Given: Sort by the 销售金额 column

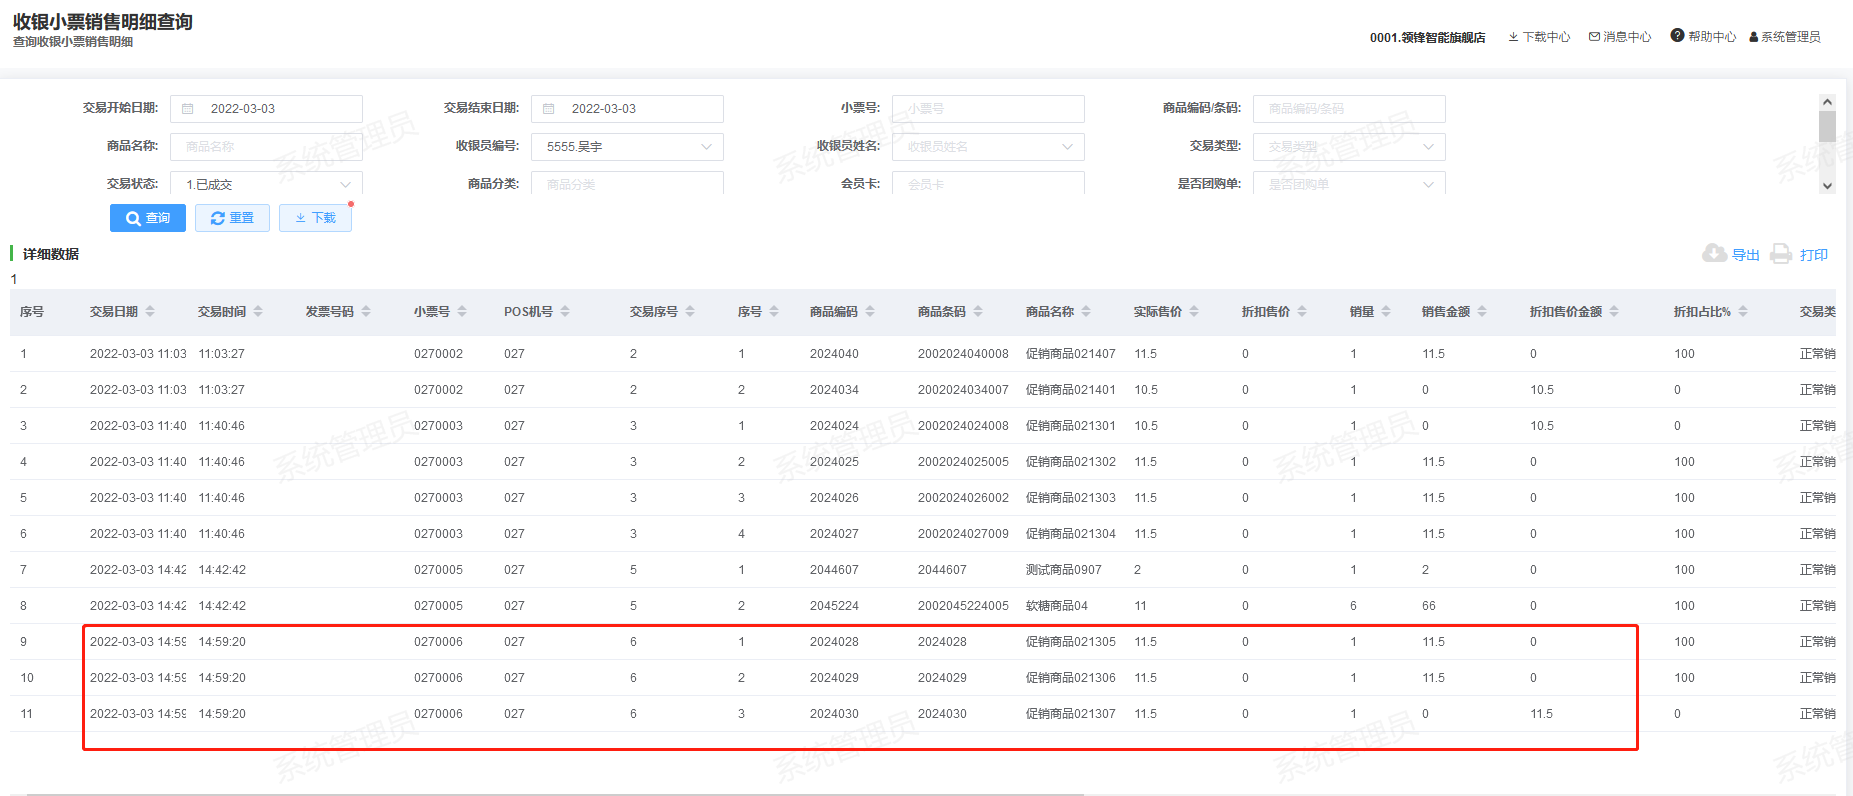Looking at the screenshot, I should (x=1482, y=312).
